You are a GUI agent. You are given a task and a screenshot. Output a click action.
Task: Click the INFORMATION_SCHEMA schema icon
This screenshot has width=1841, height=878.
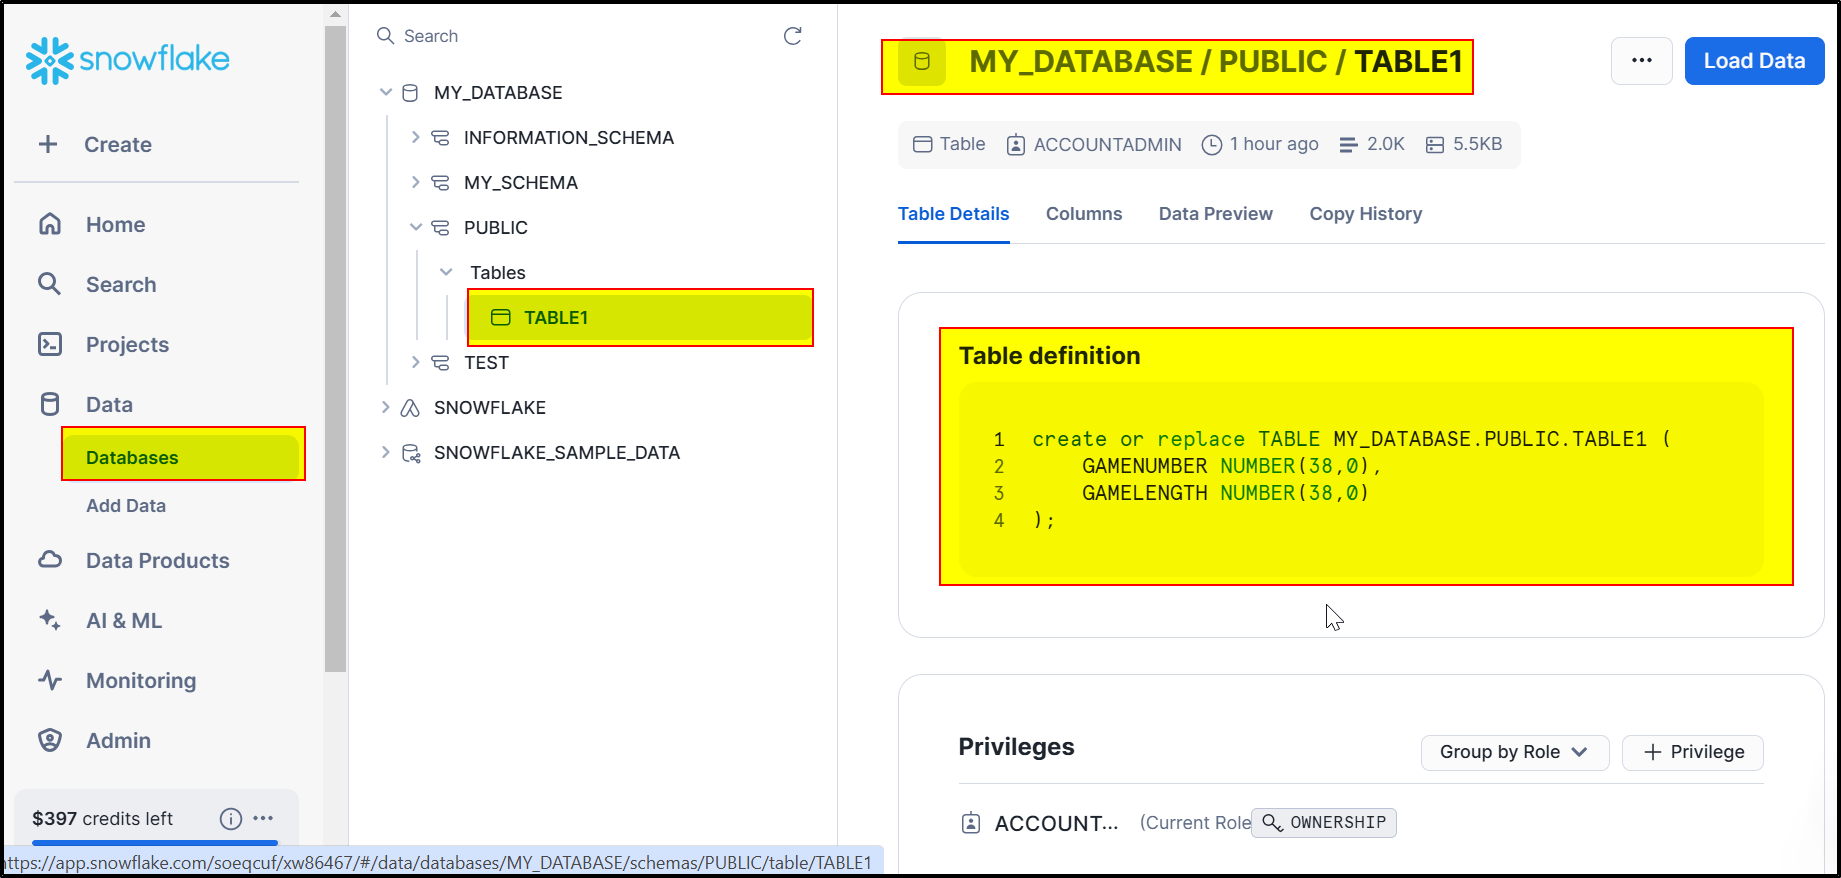click(440, 138)
